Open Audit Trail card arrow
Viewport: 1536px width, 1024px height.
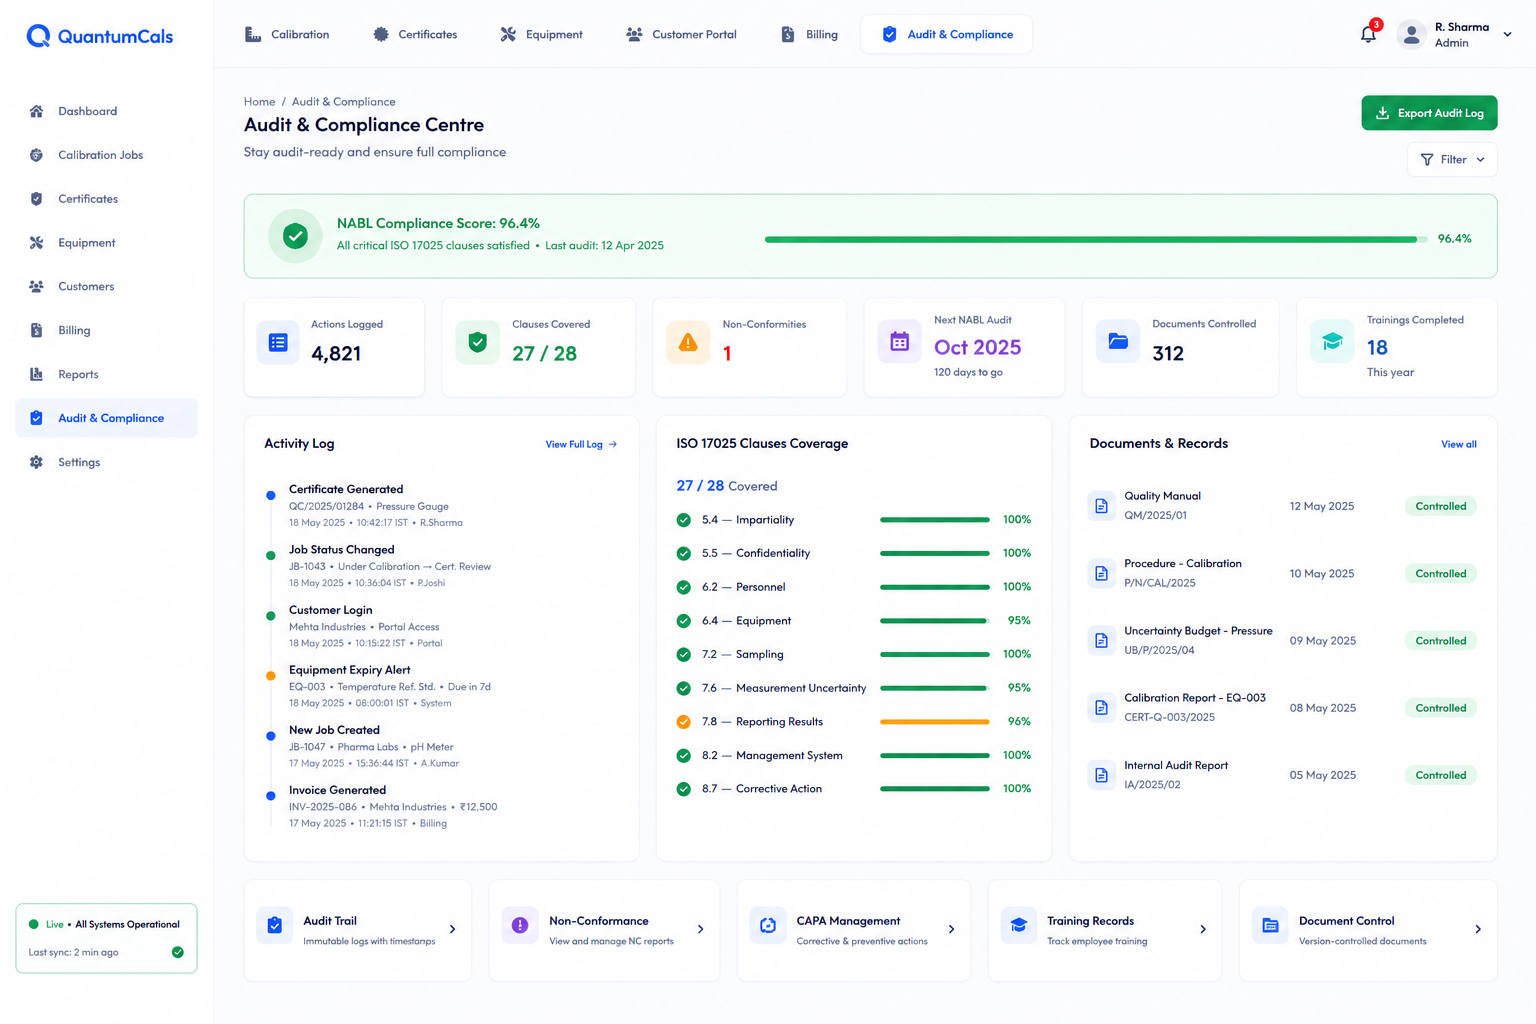pyautogui.click(x=453, y=929)
